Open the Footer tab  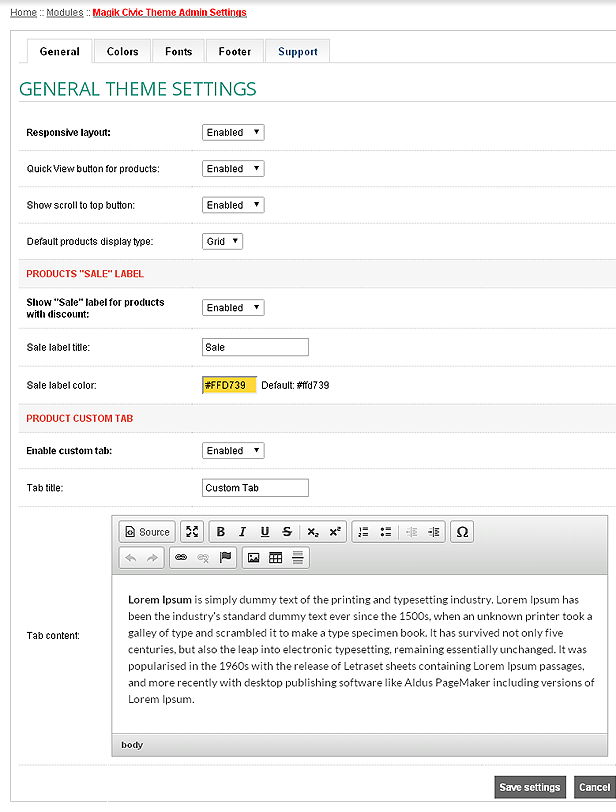pyautogui.click(x=234, y=51)
